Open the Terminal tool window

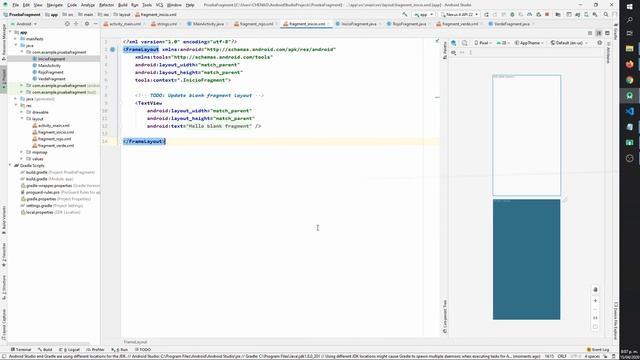pyautogui.click(x=21, y=350)
